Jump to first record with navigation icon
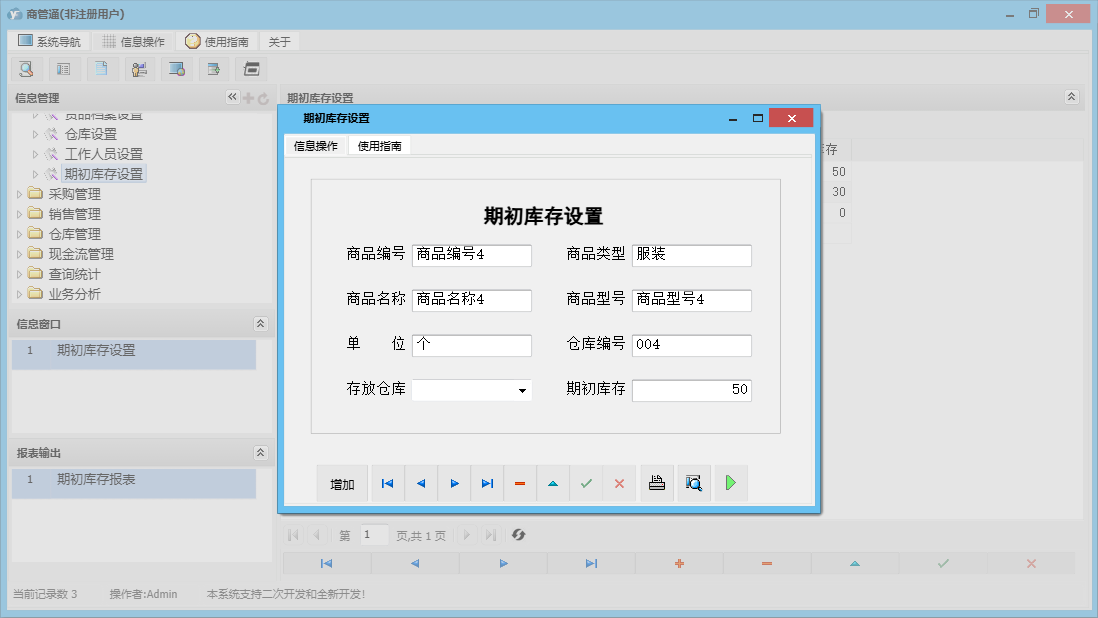 (387, 483)
